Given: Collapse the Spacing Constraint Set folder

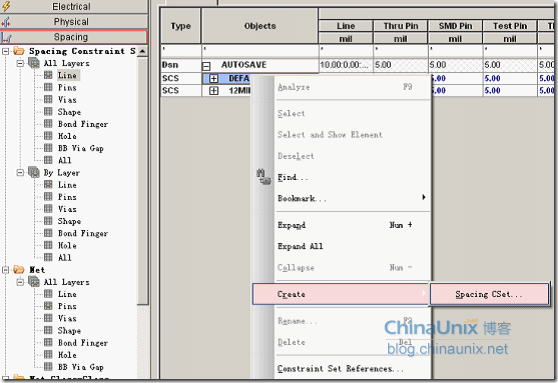Looking at the screenshot, I should 5,51.
